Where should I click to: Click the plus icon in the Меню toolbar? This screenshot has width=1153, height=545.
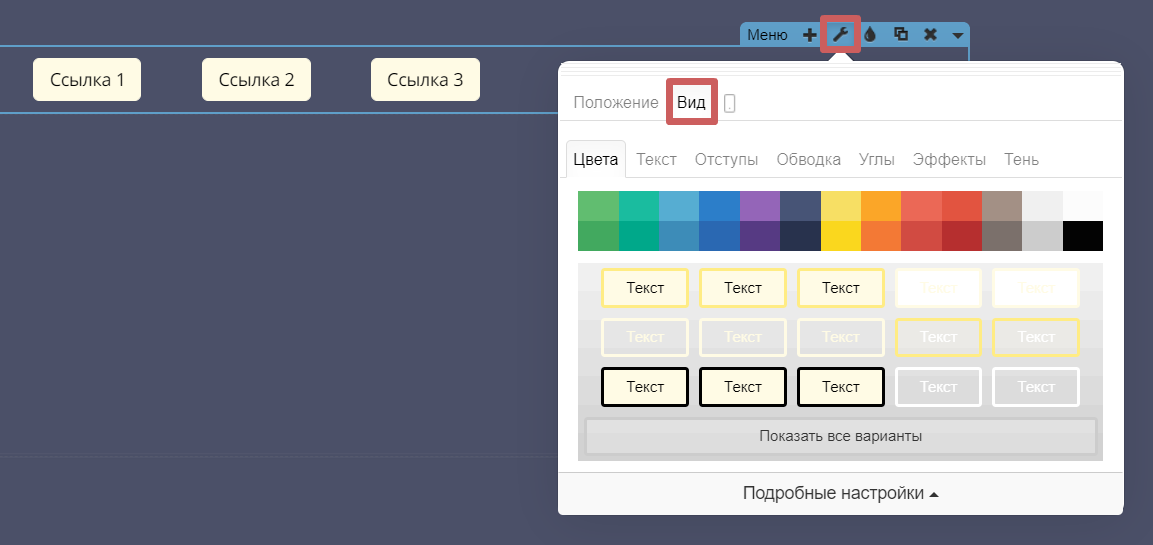pos(809,35)
